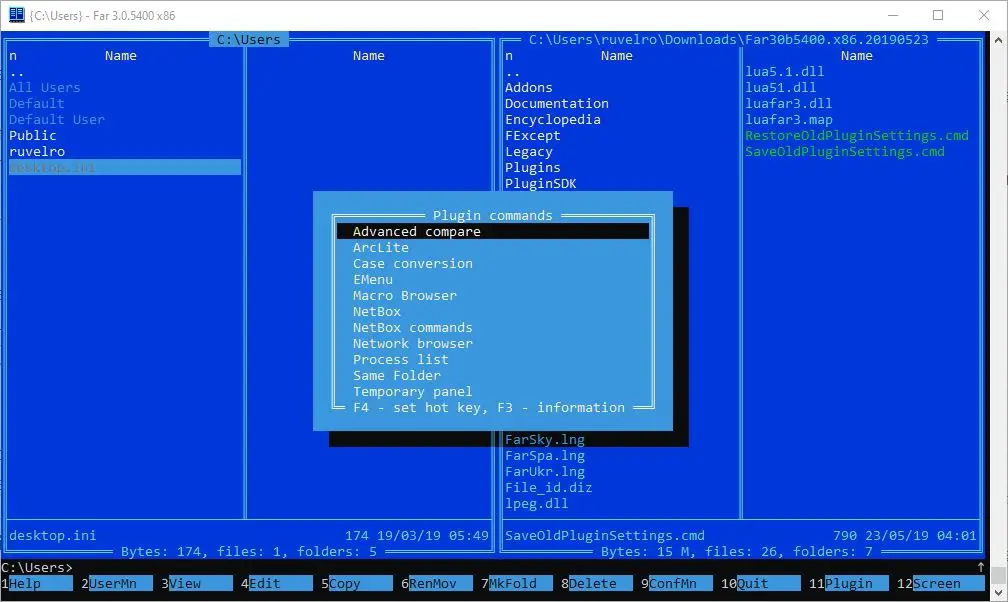Click the left panel 'n' sort mode letter
This screenshot has width=1008, height=602.
13,56
